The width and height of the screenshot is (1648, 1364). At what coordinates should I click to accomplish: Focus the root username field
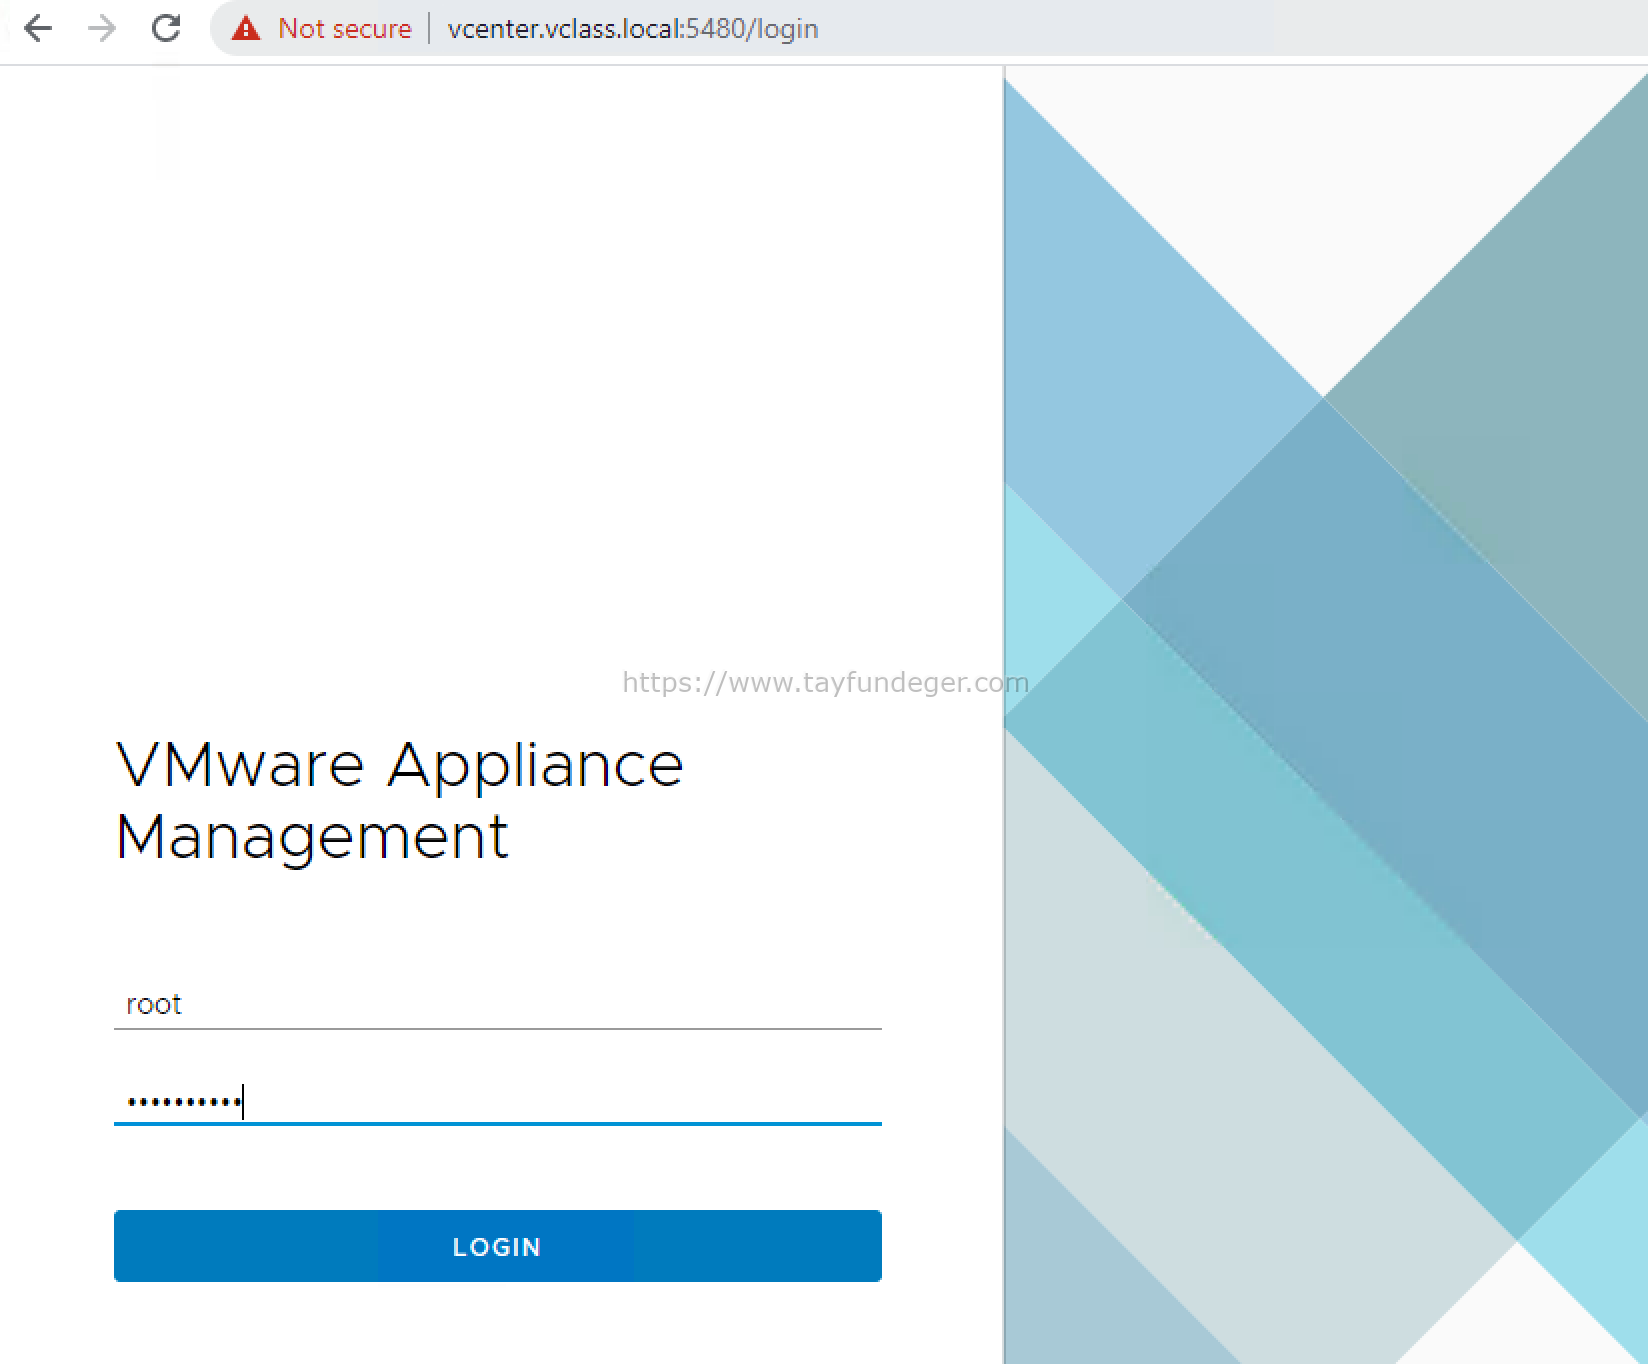point(497,1004)
